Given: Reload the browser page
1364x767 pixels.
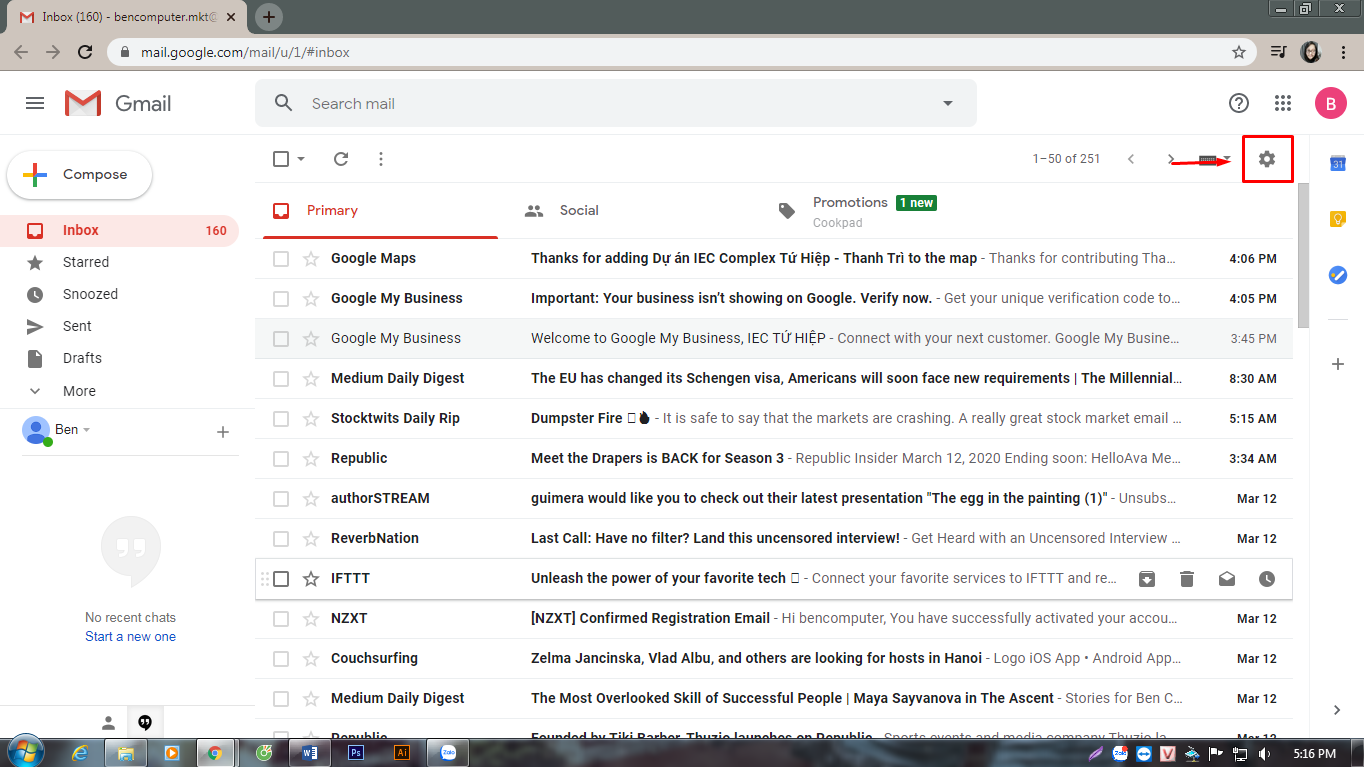Looking at the screenshot, I should point(85,52).
